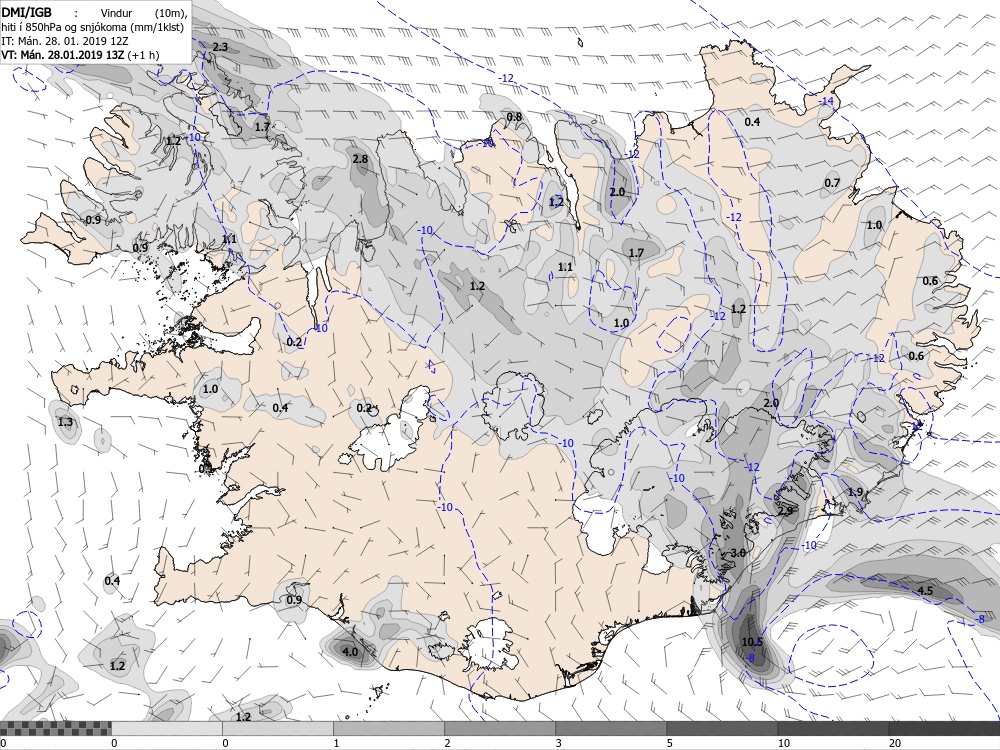1000x750 pixels.
Task: Click the 0.7 snowfall value
Action: point(832,183)
